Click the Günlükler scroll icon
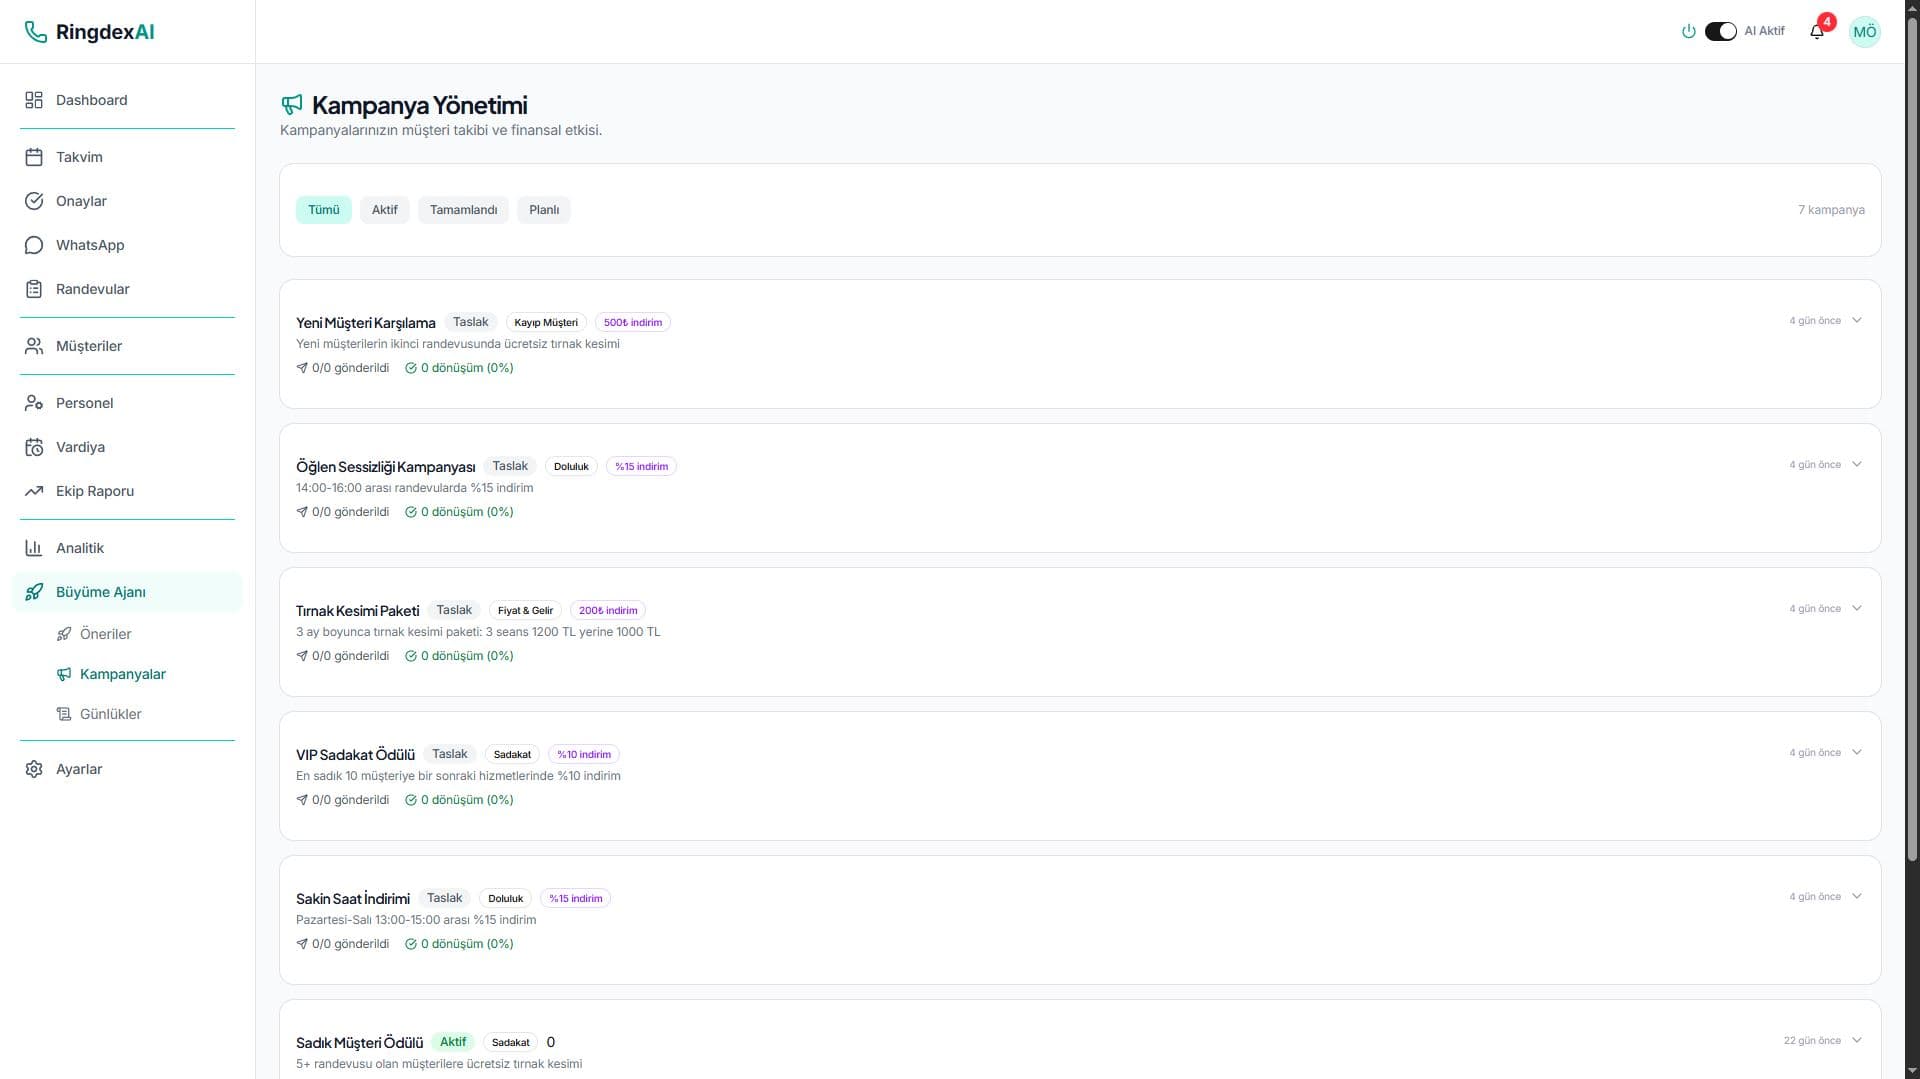The image size is (1920, 1079). 64,714
